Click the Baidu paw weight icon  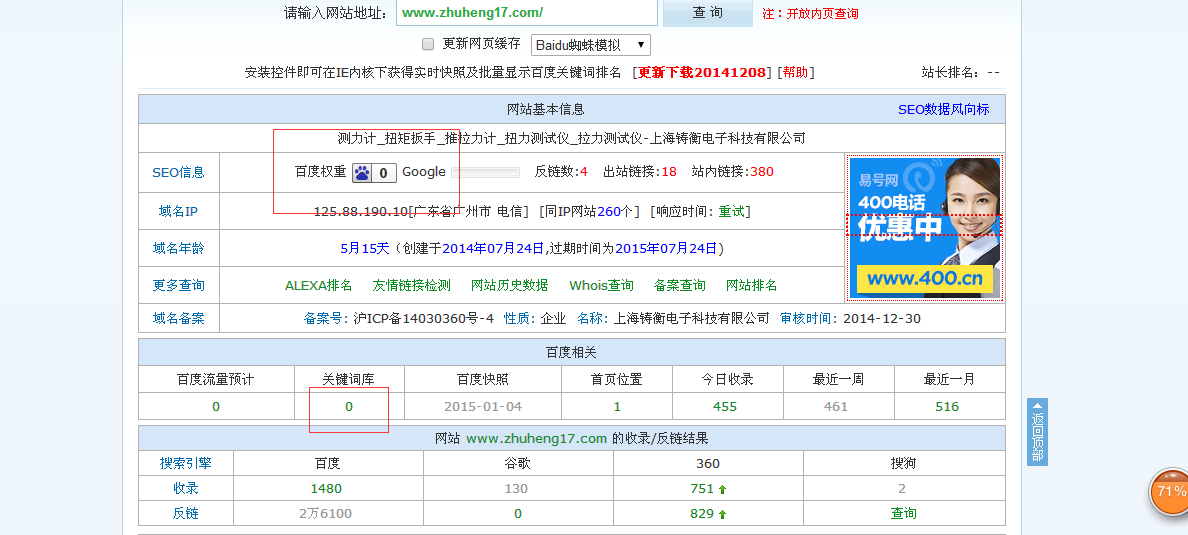click(x=362, y=172)
